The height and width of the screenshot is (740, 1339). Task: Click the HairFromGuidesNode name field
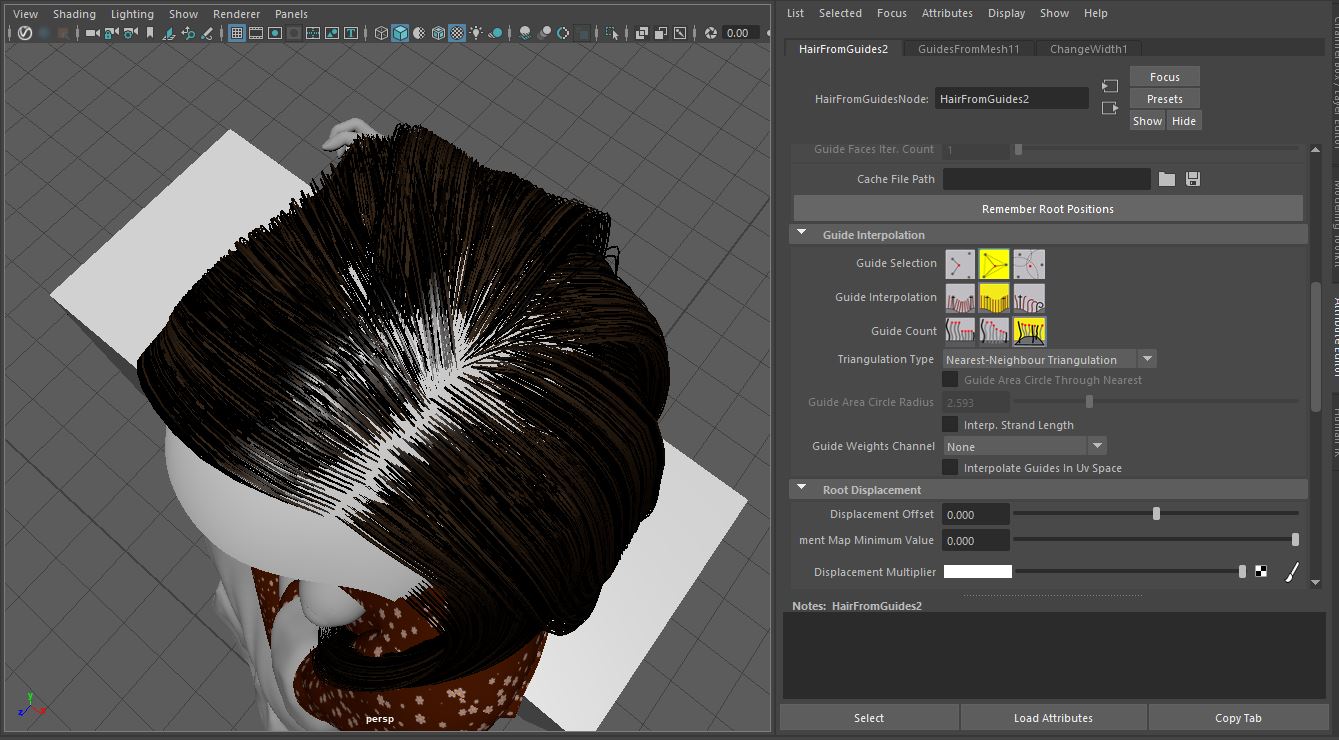point(1011,99)
